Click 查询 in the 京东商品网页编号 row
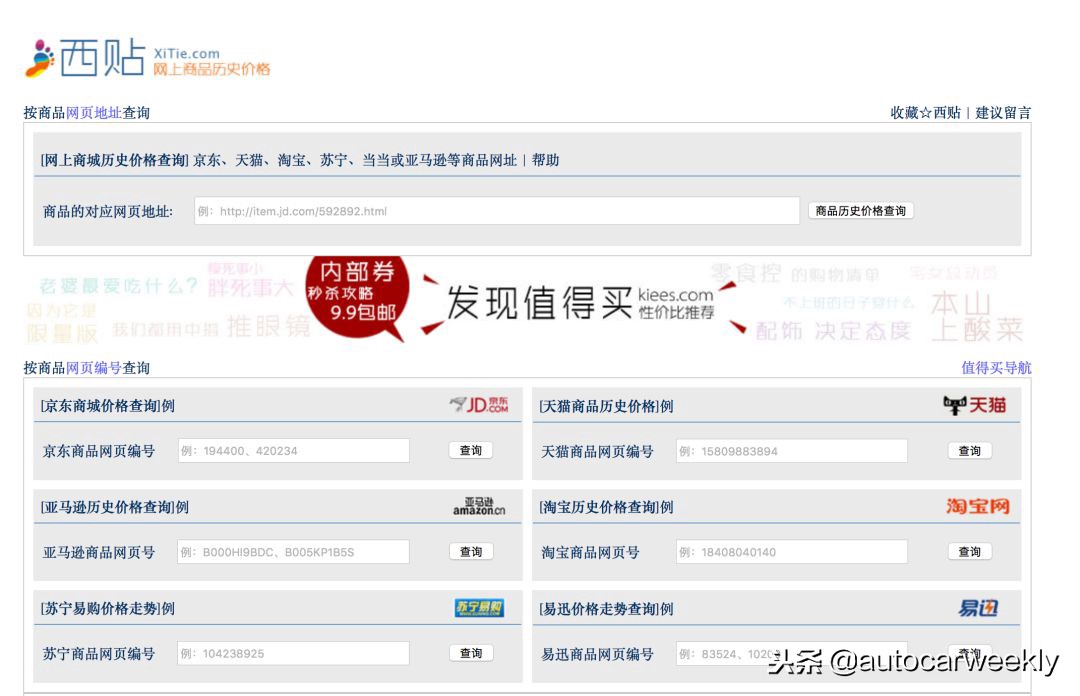Viewport: 1080px width, 696px height. point(470,450)
